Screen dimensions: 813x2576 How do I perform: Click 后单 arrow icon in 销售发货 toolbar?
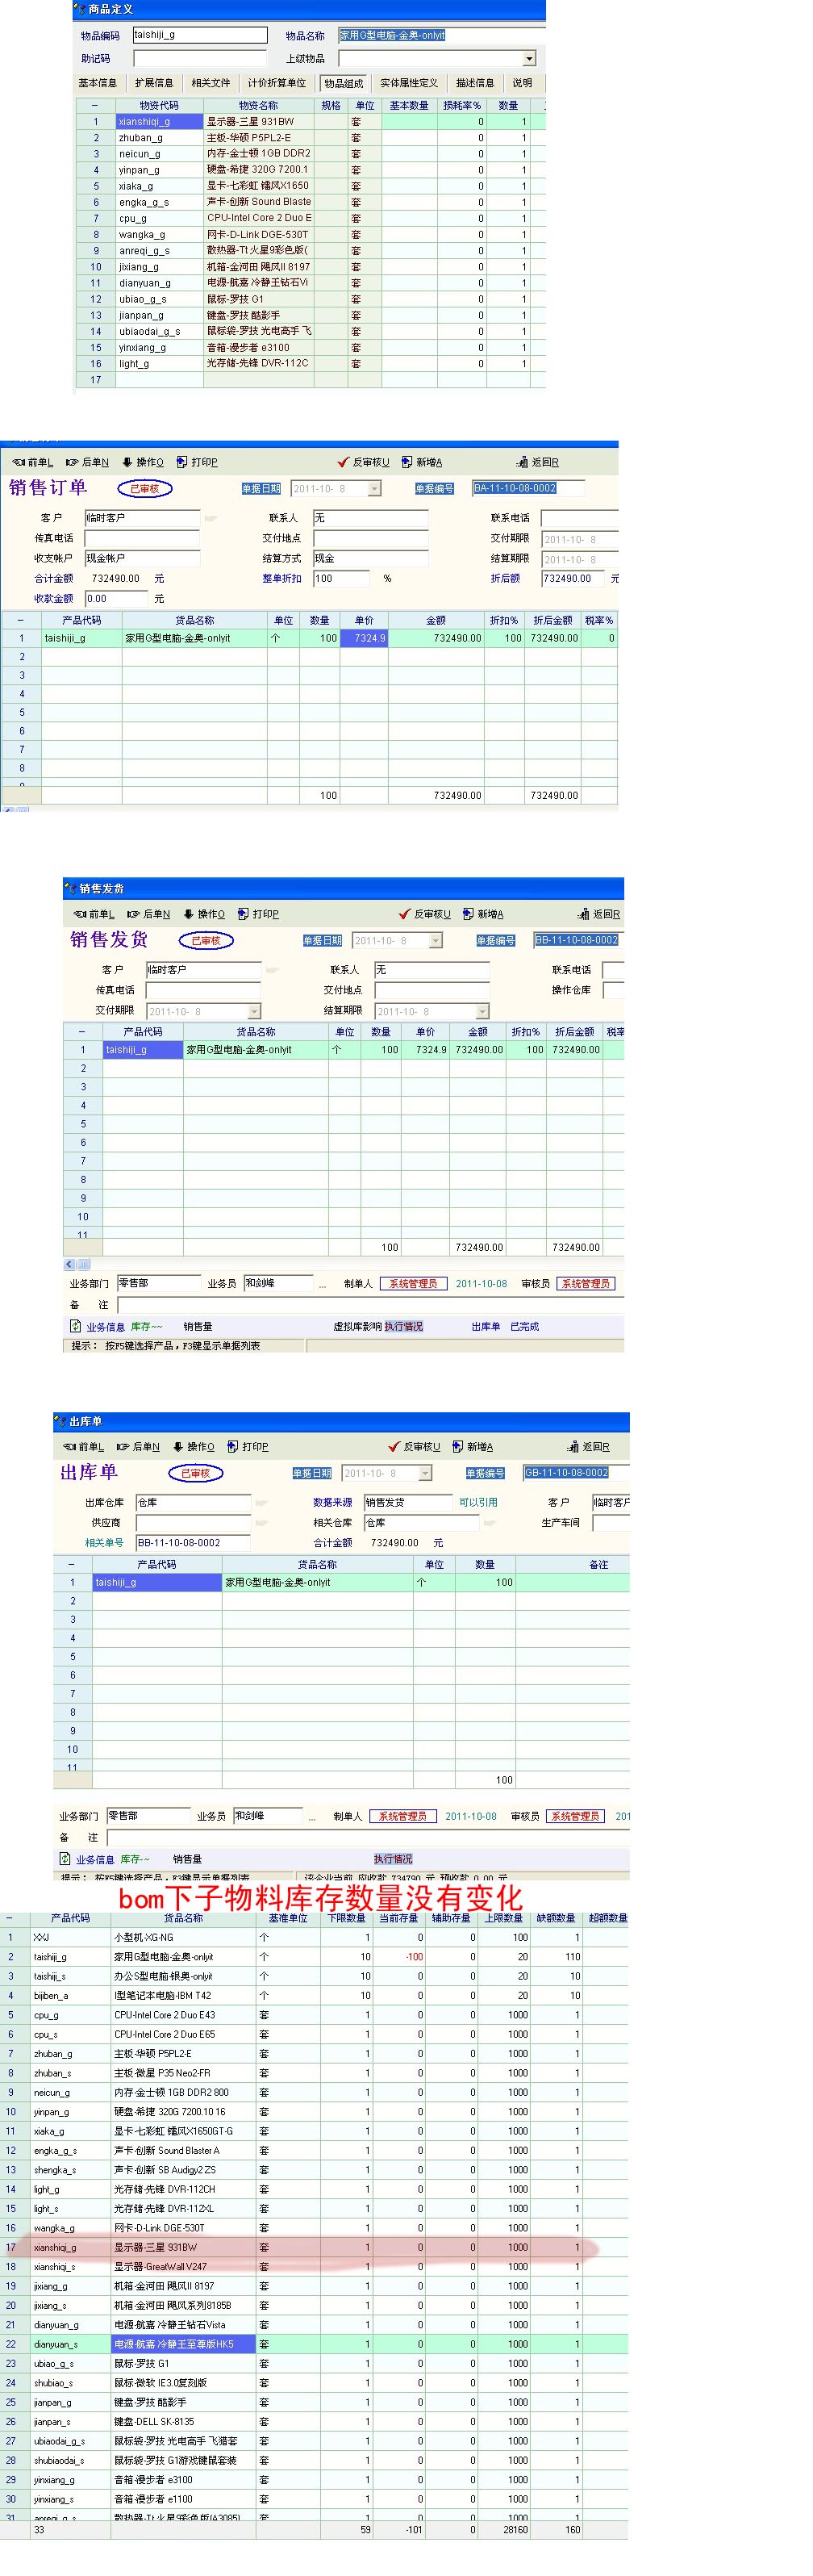click(x=133, y=914)
